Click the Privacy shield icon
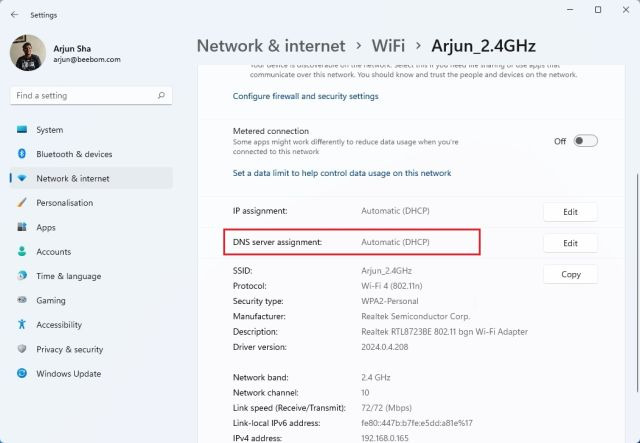 click(x=22, y=349)
